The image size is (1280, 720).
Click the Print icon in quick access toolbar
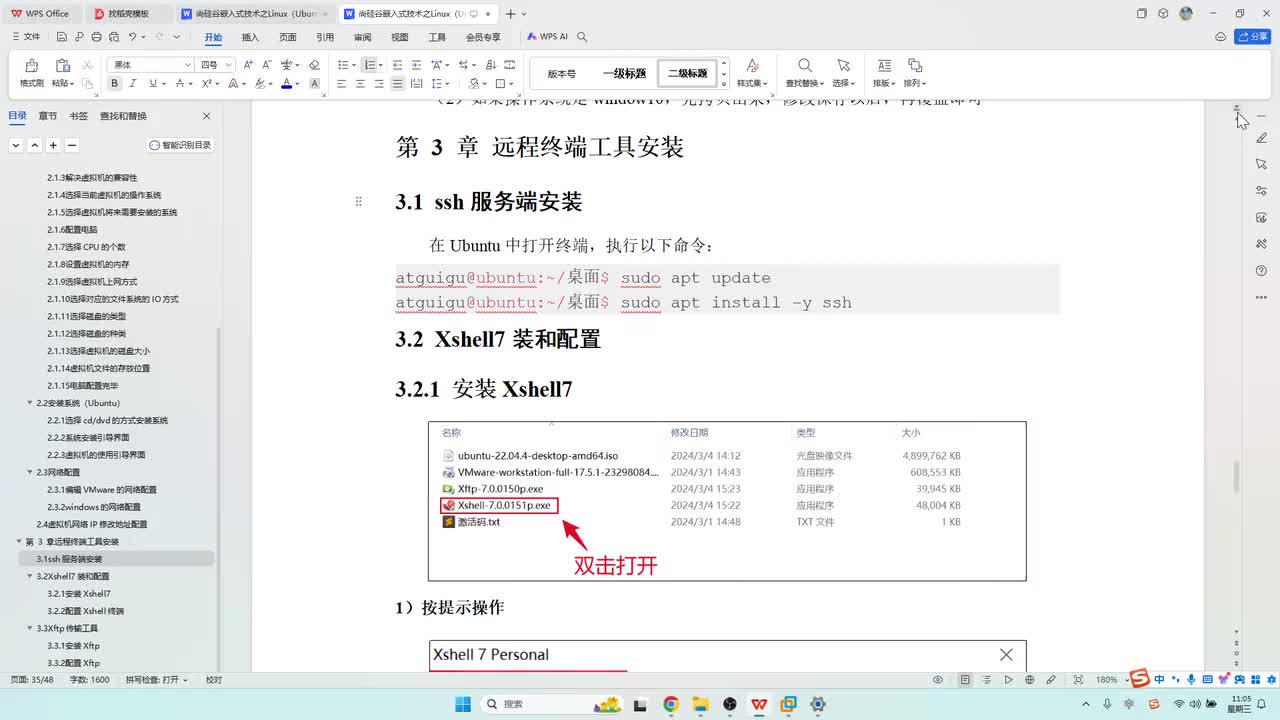[97, 37]
